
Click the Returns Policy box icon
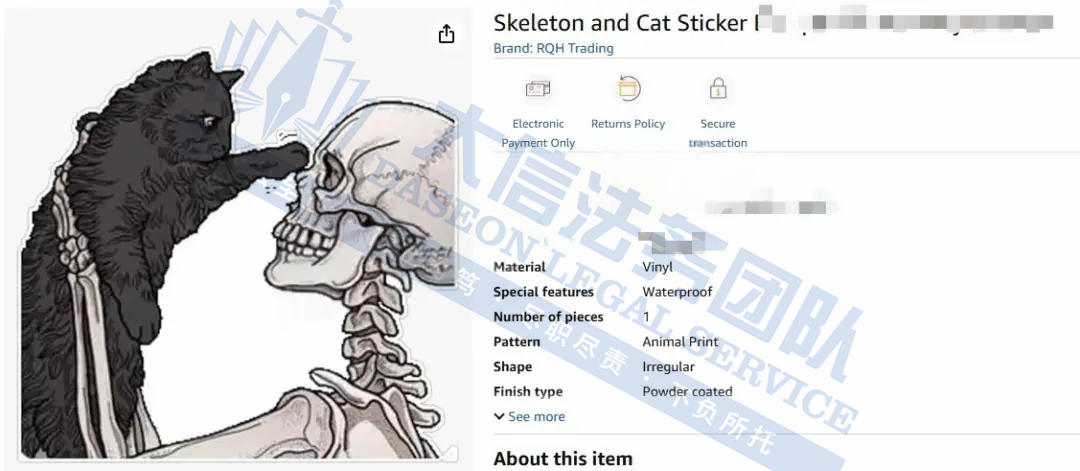point(628,89)
